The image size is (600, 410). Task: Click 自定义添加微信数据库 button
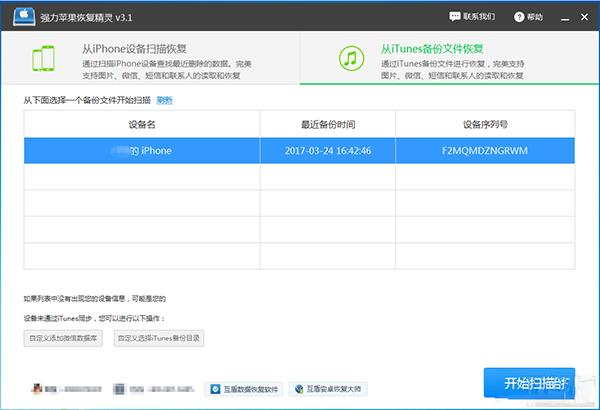63,338
